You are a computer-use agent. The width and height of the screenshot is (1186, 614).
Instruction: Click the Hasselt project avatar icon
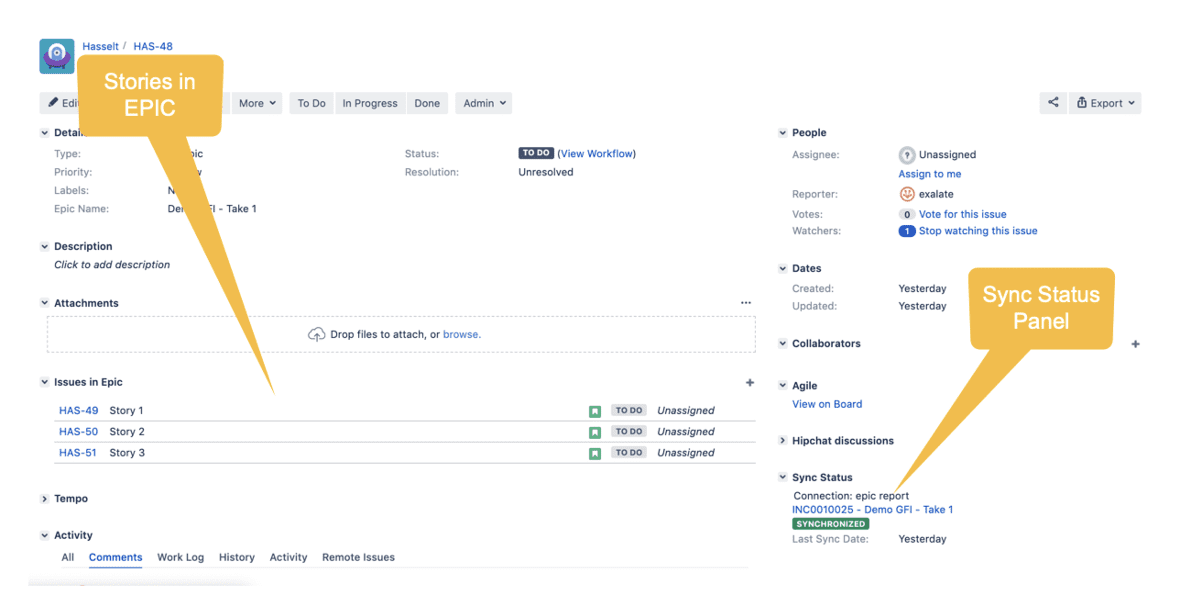click(56, 56)
